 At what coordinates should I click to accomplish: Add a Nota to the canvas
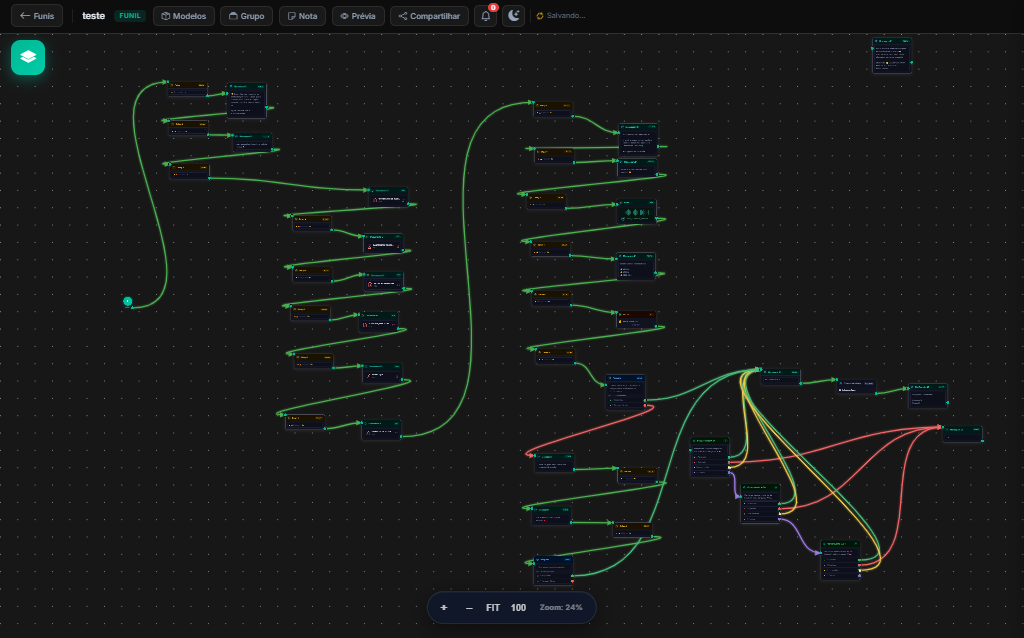302,16
